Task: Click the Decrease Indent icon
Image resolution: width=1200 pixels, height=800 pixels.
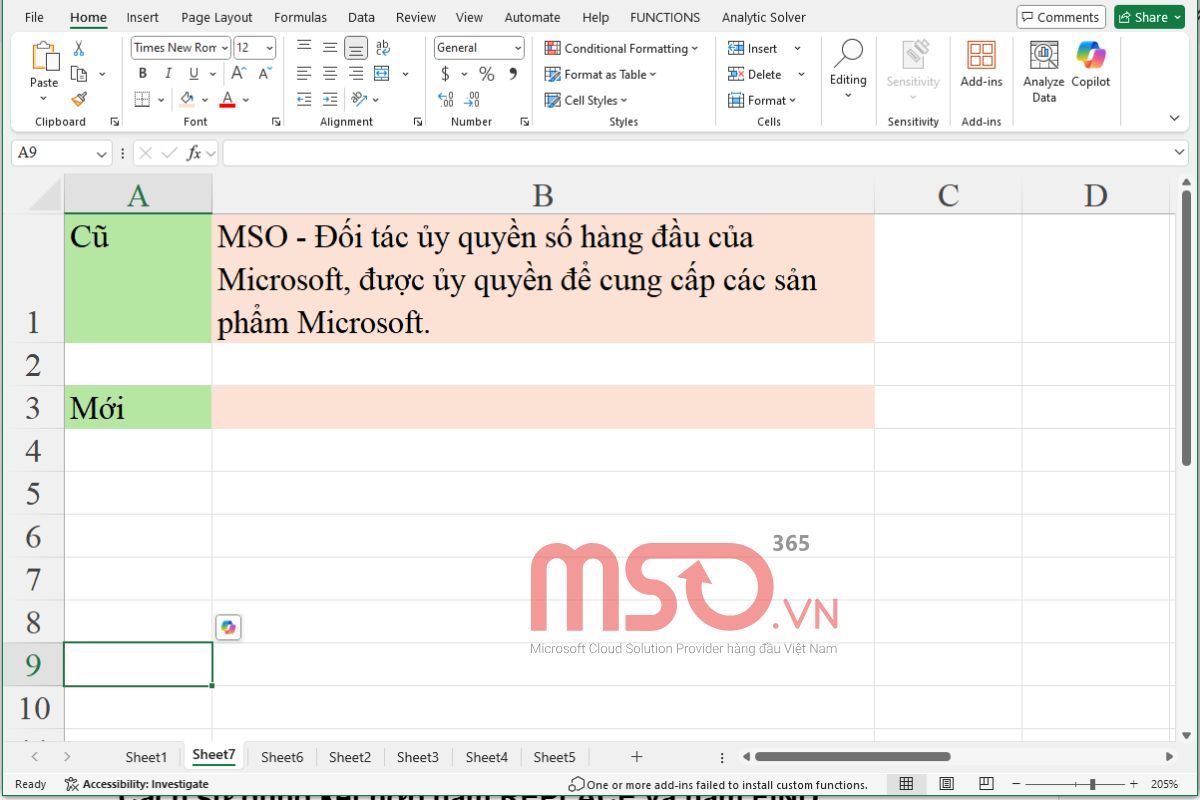Action: point(304,99)
